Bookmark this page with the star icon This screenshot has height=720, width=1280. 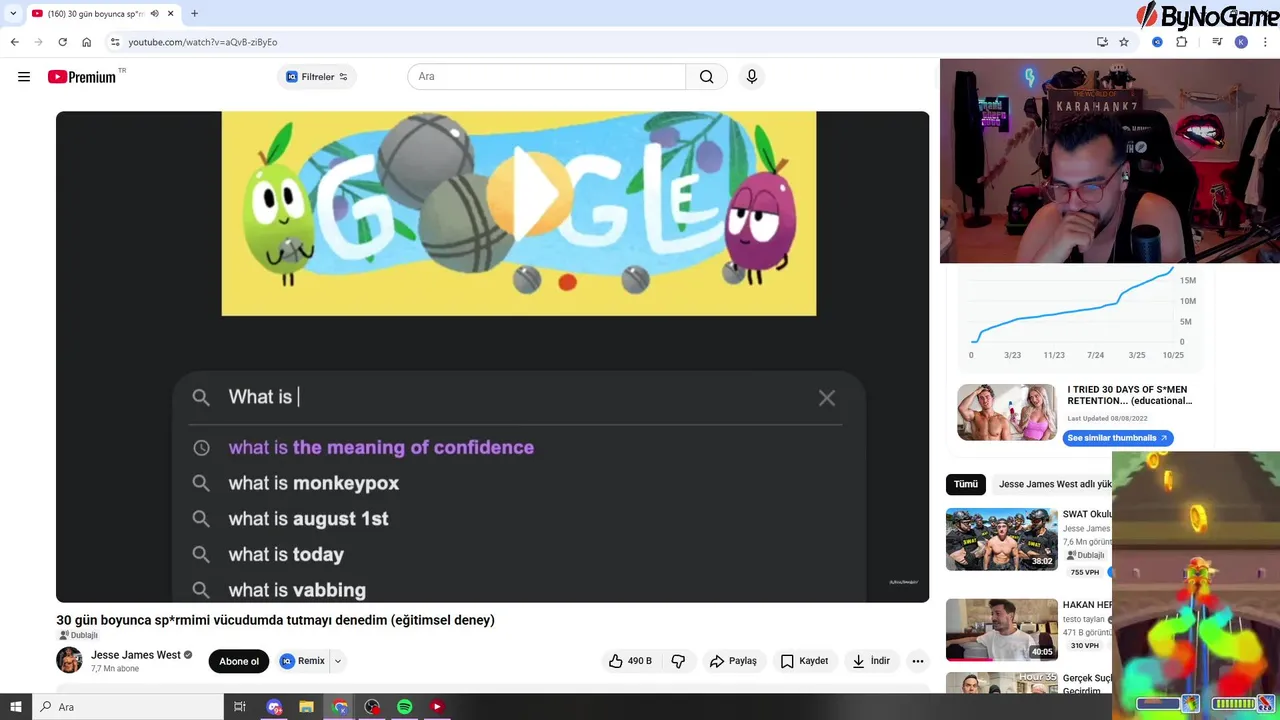tap(1124, 42)
